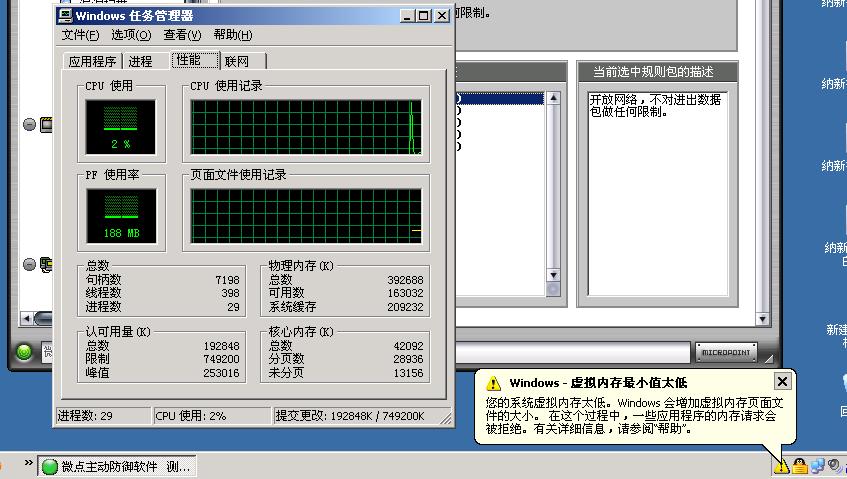Click the CPU usage 2 % gauge

pyautogui.click(x=120, y=127)
